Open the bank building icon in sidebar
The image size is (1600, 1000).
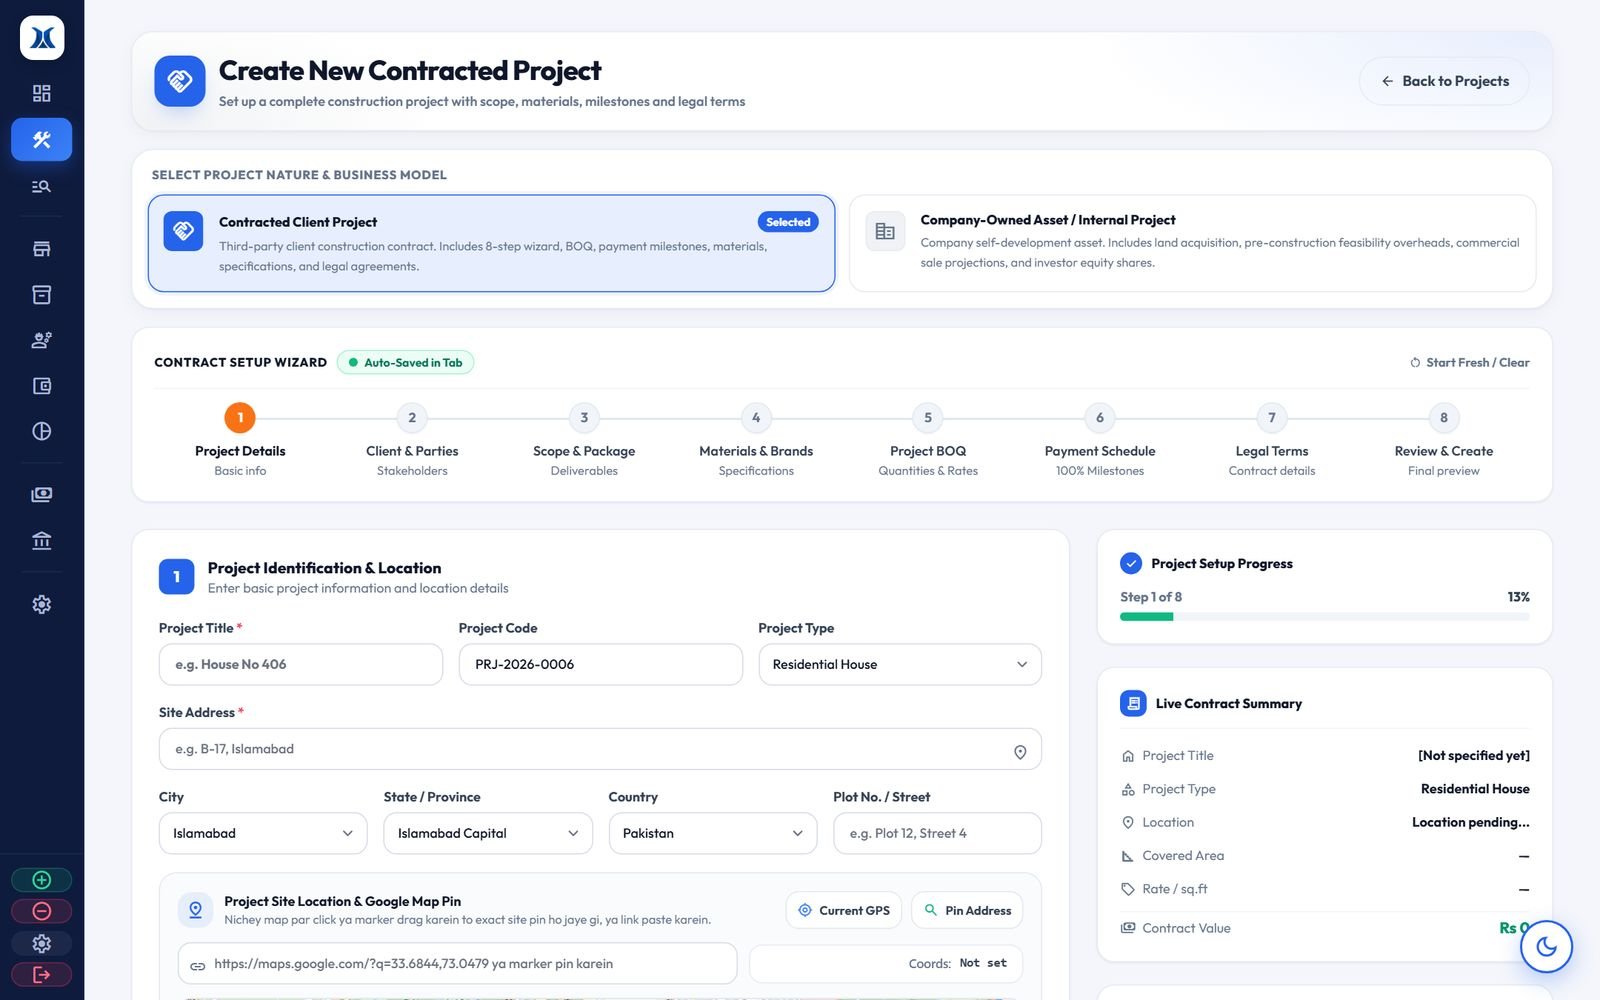(x=41, y=540)
